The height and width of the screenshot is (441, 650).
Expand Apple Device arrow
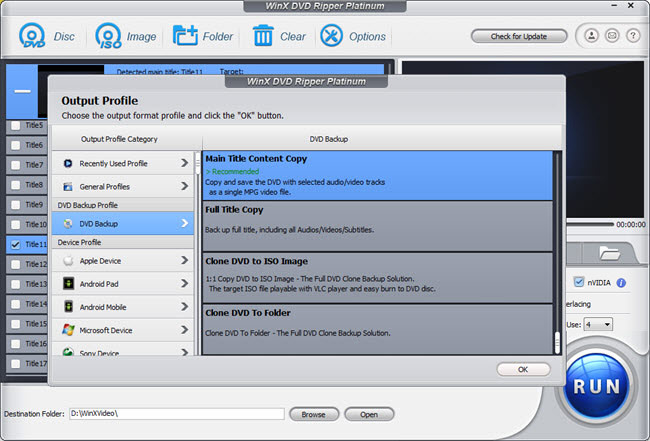185,260
